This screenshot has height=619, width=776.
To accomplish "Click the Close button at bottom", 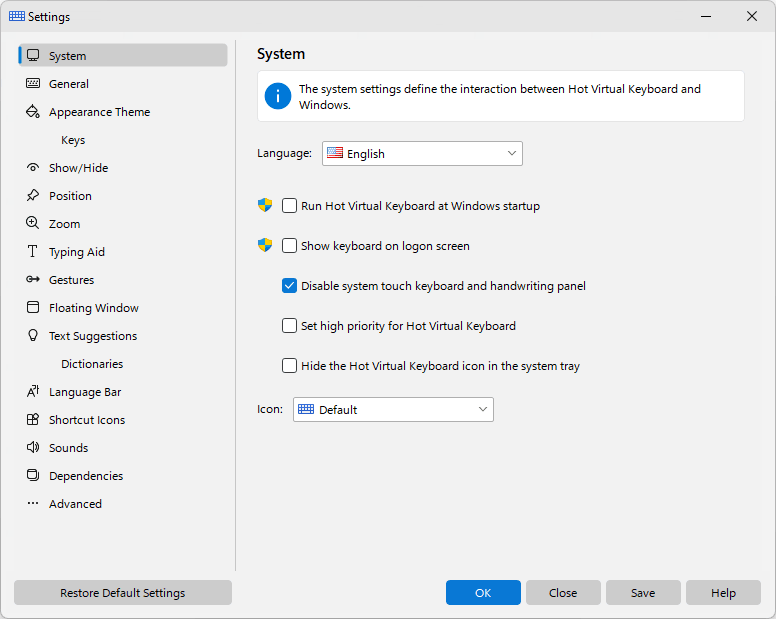I will (563, 592).
